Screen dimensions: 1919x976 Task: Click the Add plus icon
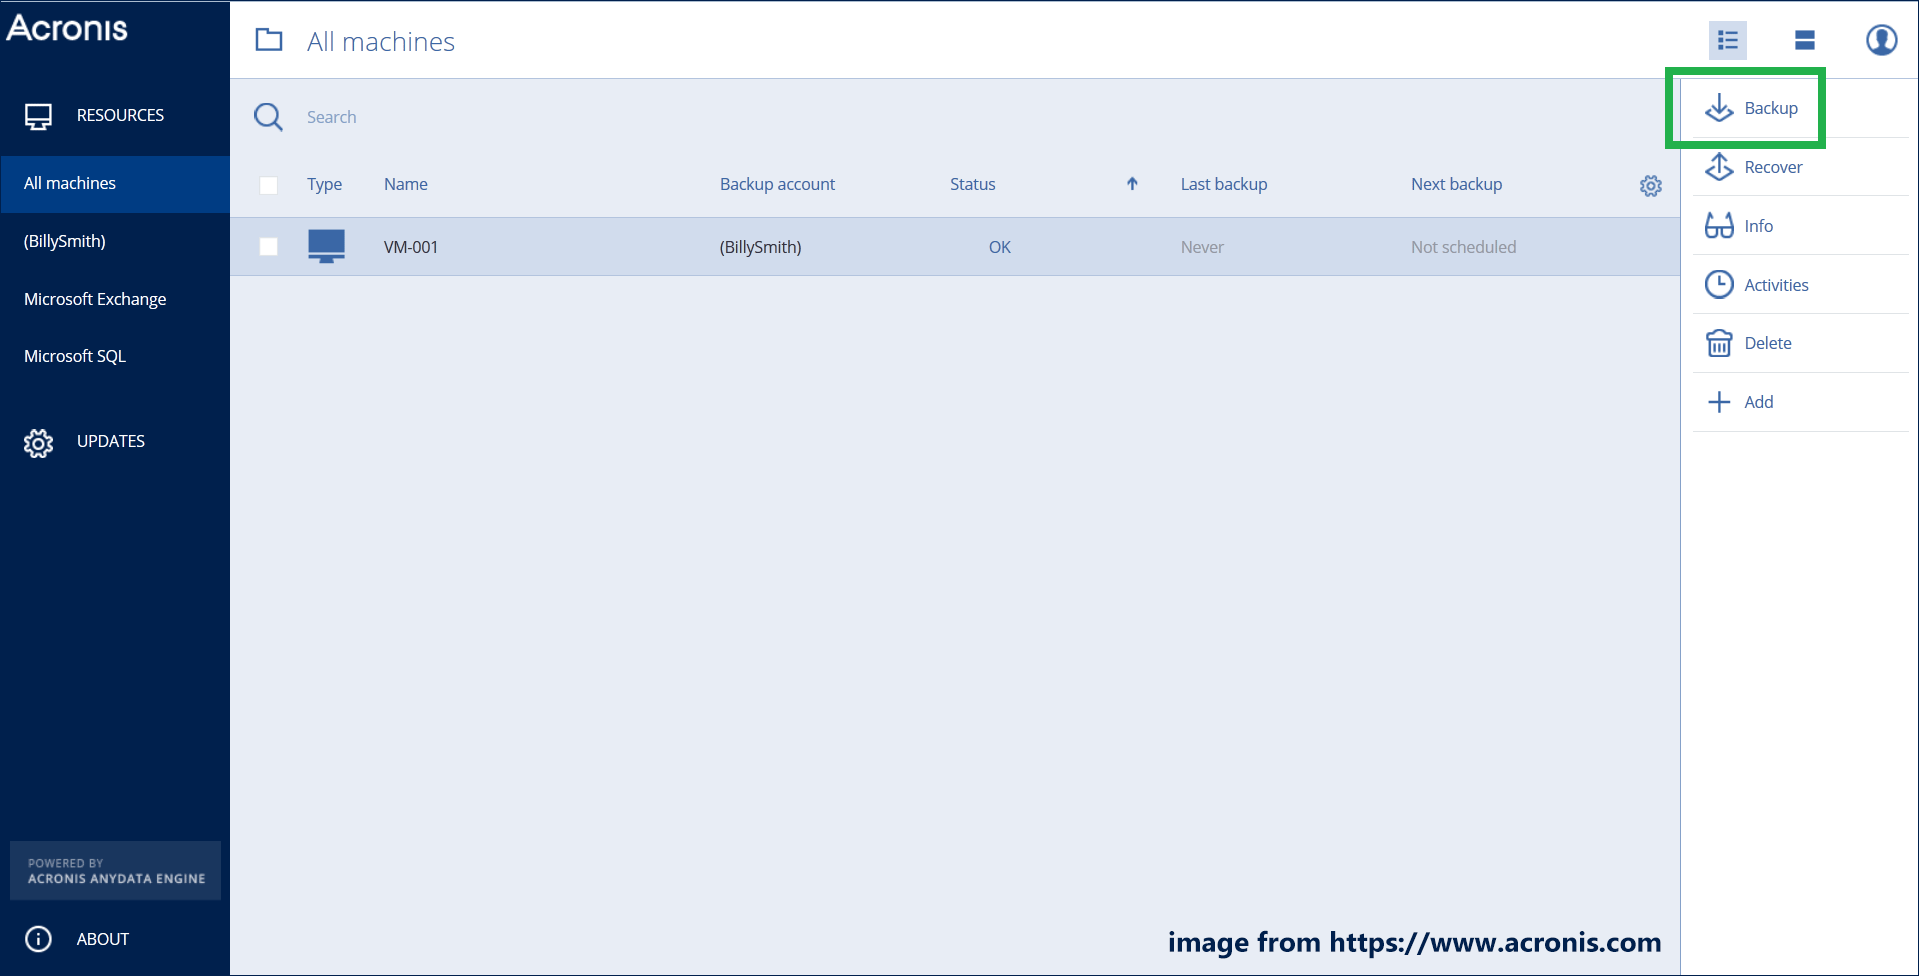pos(1719,402)
